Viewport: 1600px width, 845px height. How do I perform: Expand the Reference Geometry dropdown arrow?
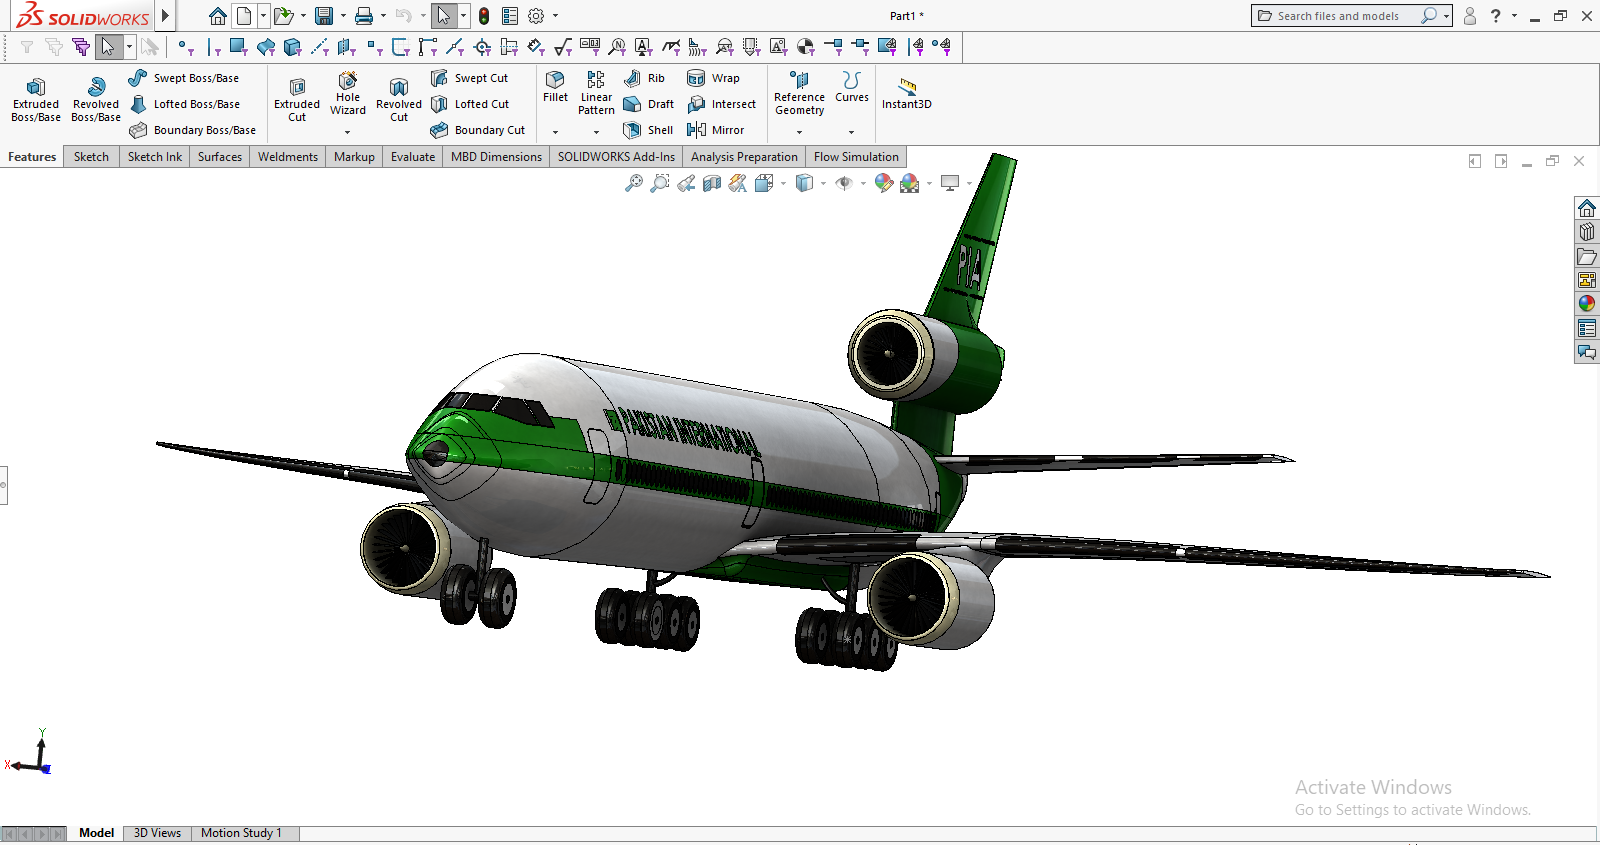pyautogui.click(x=800, y=132)
